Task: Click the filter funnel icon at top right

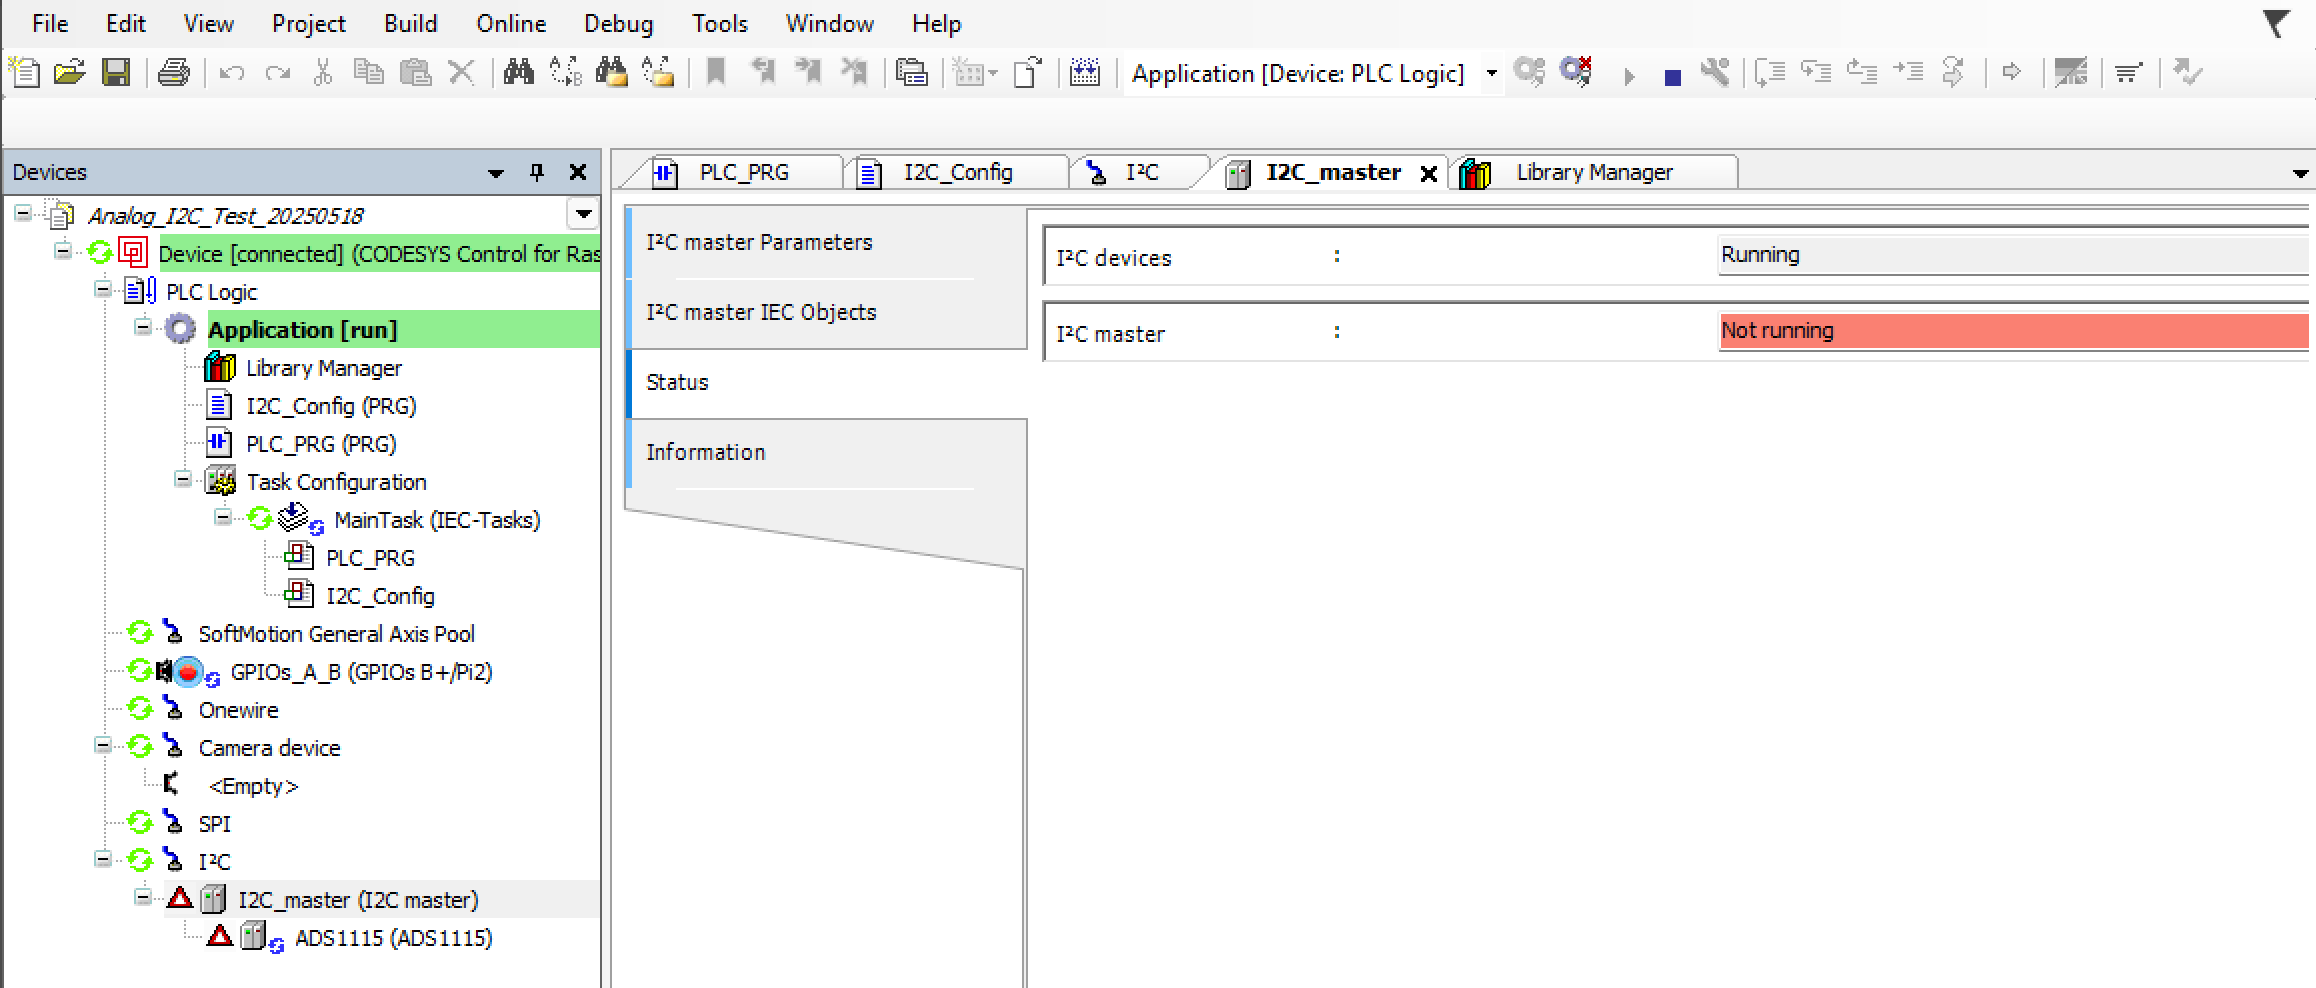Action: point(2276,23)
